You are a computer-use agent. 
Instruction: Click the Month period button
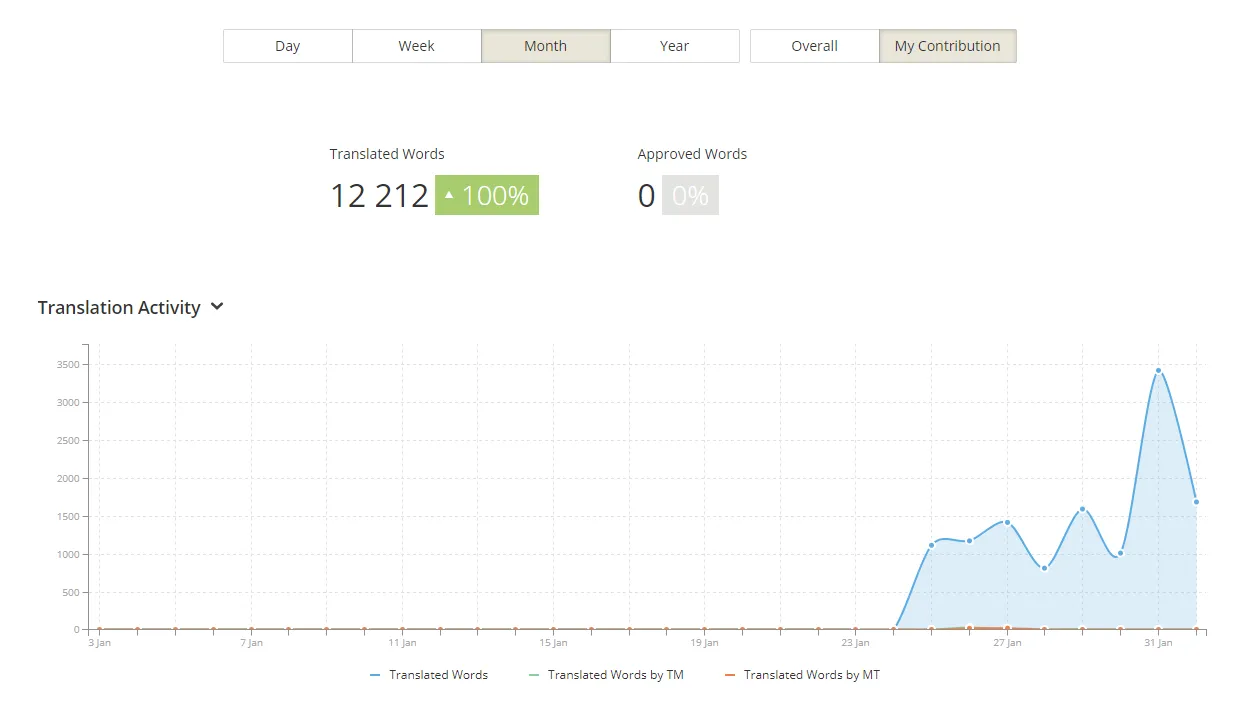pyautogui.click(x=545, y=46)
